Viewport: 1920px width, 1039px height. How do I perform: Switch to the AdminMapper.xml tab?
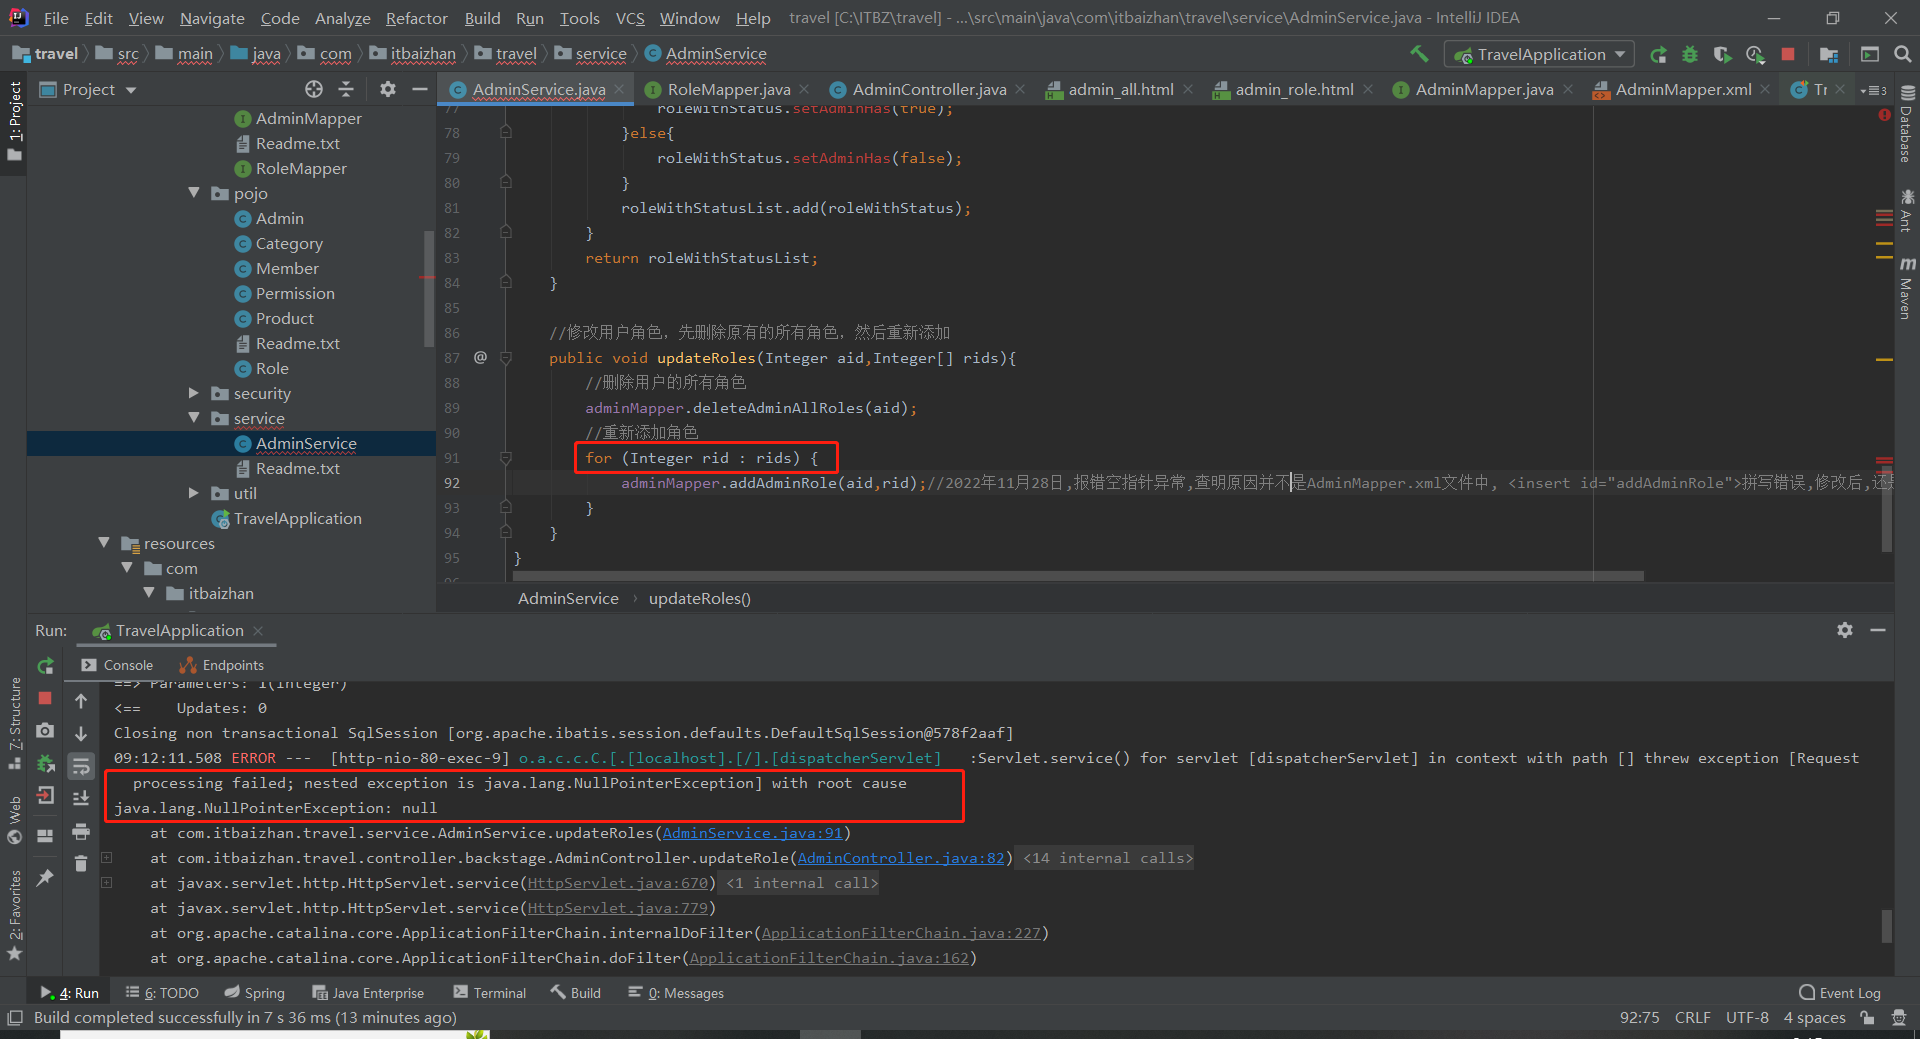[x=1682, y=90]
